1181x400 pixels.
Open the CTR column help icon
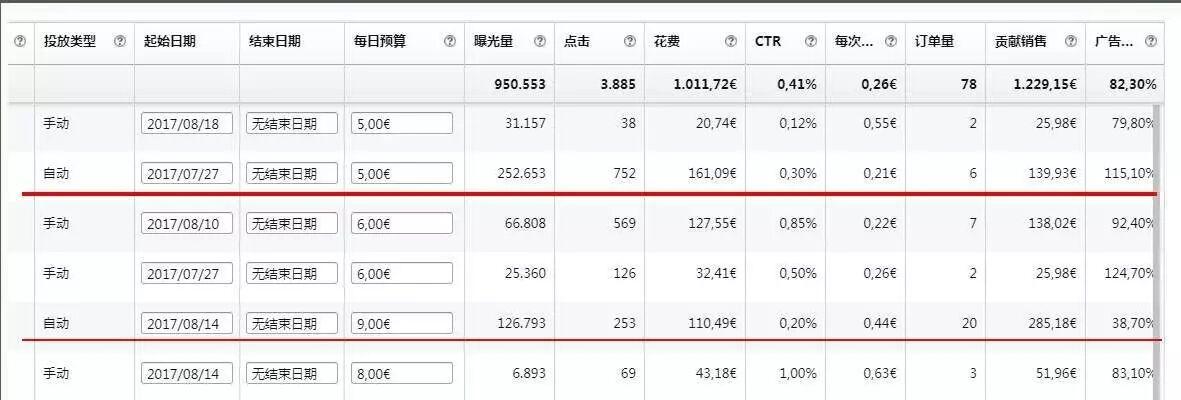pyautogui.click(x=811, y=42)
